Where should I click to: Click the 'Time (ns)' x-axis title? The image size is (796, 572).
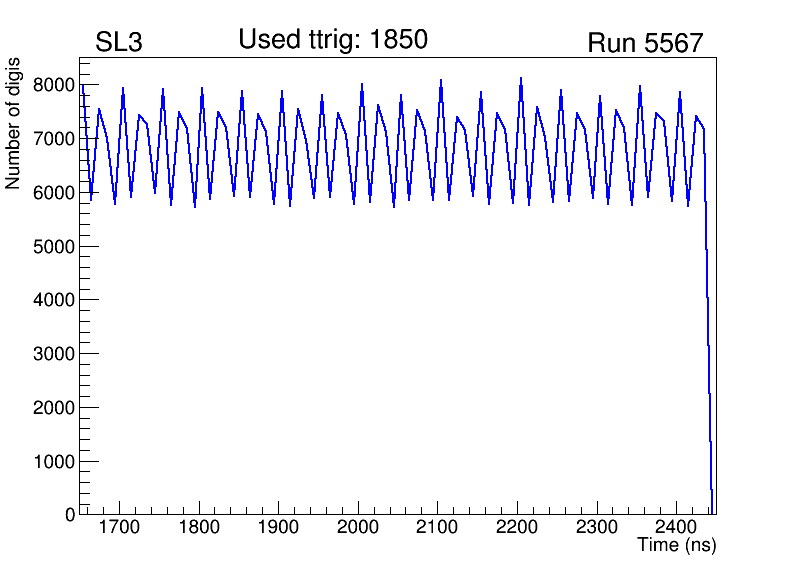tap(677, 546)
